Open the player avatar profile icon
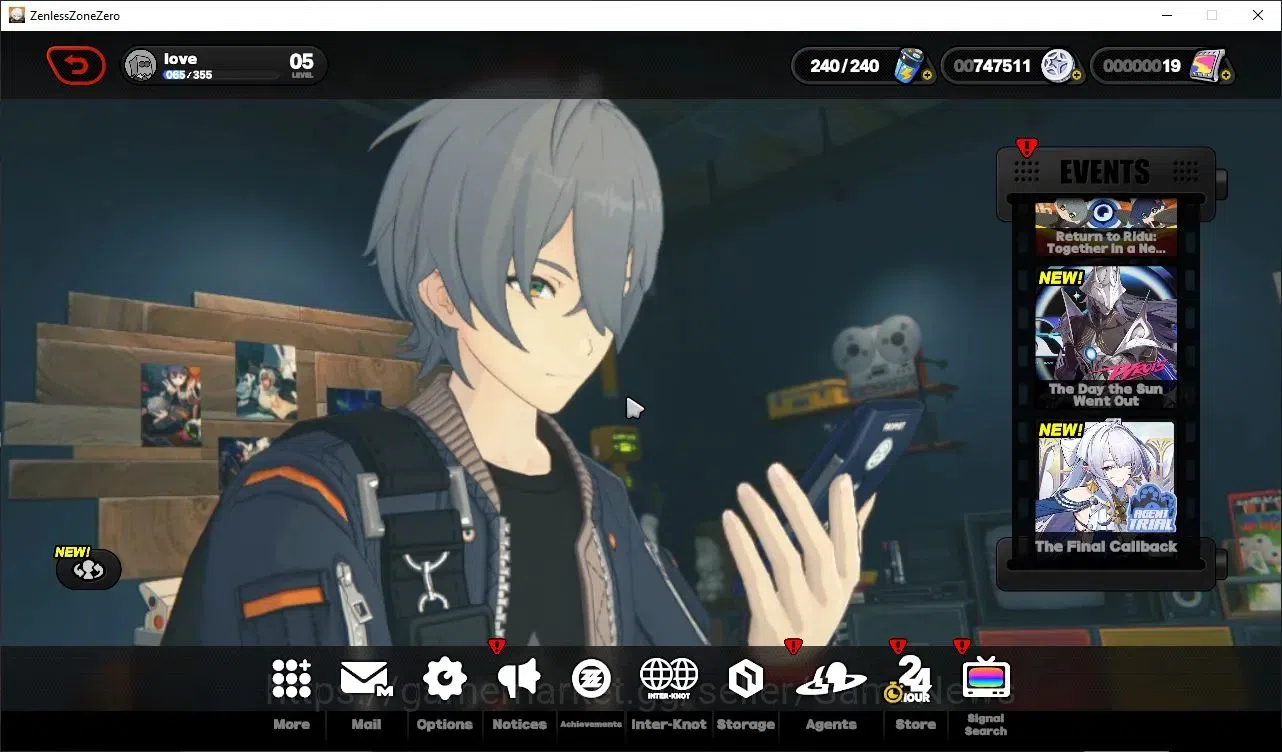Viewport: 1282px width, 752px height. (141, 66)
